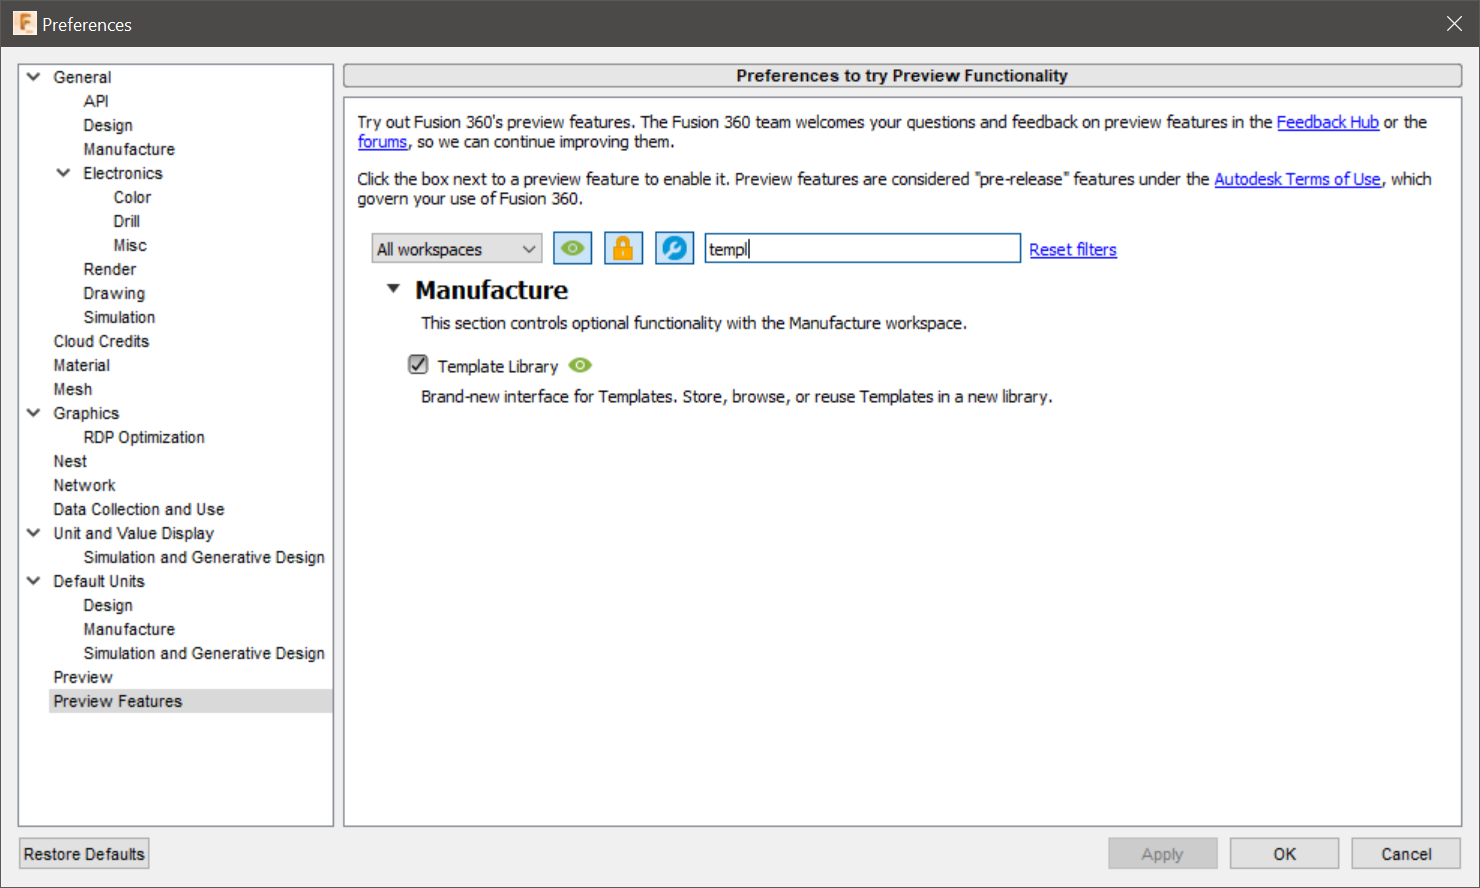Image resolution: width=1480 pixels, height=888 pixels.
Task: Close the Preferences window
Action: point(1454,24)
